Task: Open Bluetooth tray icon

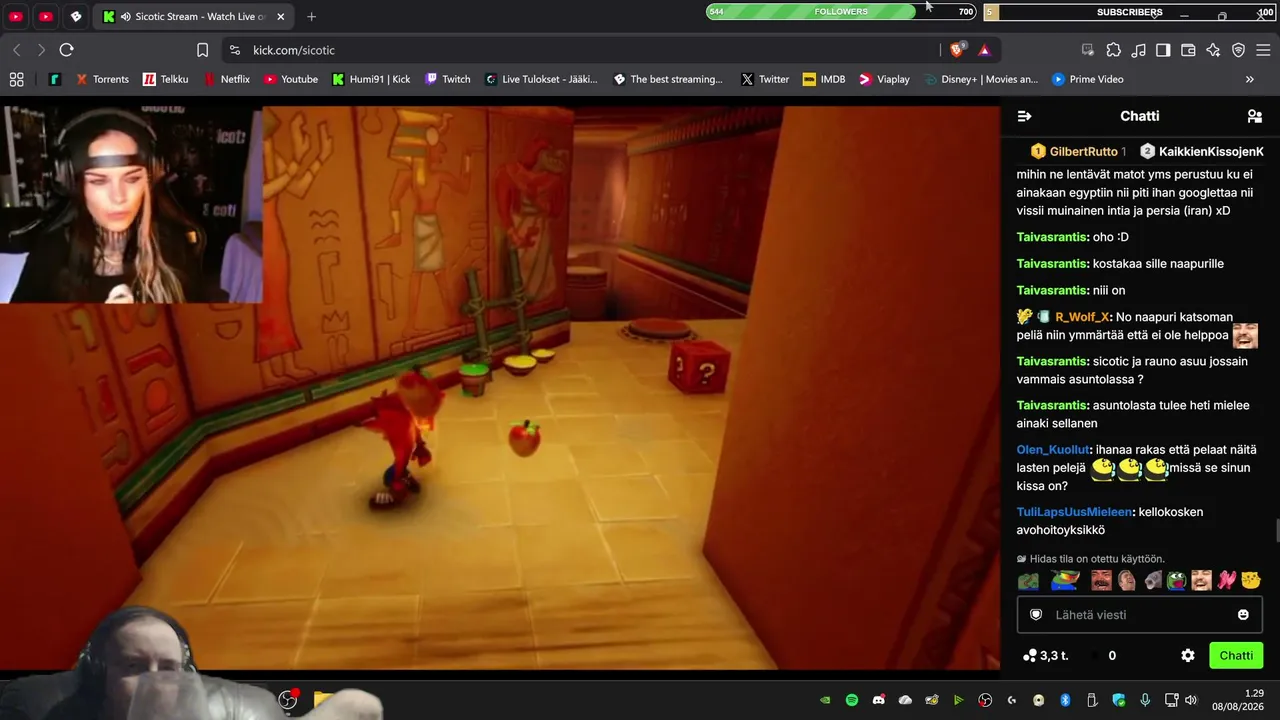Action: 1065,700
